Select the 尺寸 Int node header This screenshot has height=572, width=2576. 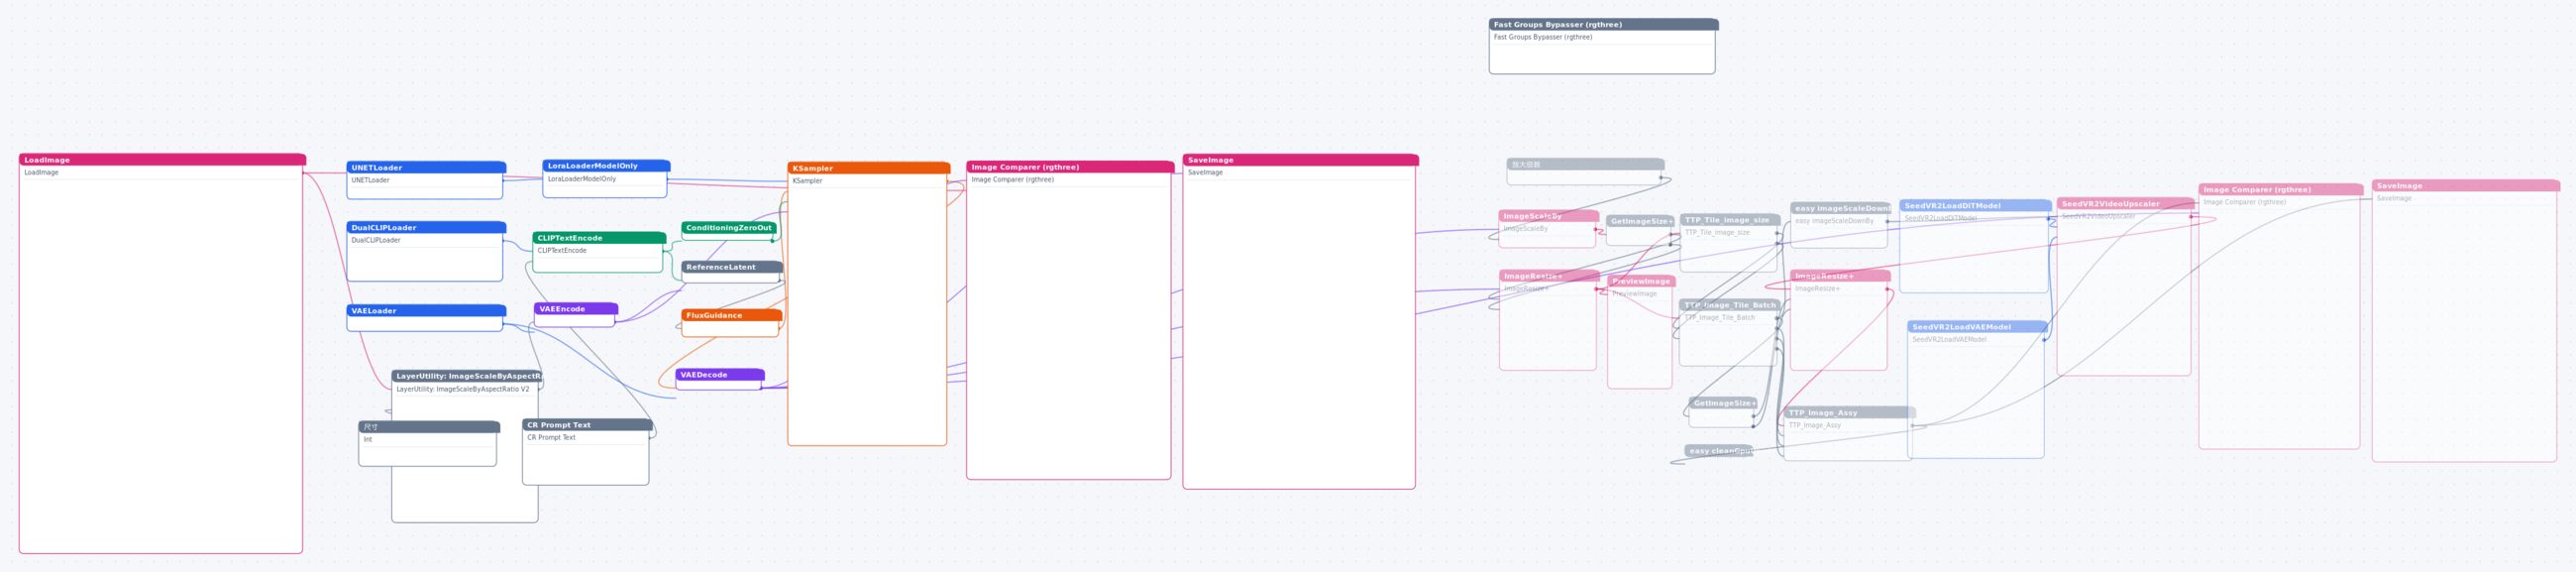click(x=429, y=427)
